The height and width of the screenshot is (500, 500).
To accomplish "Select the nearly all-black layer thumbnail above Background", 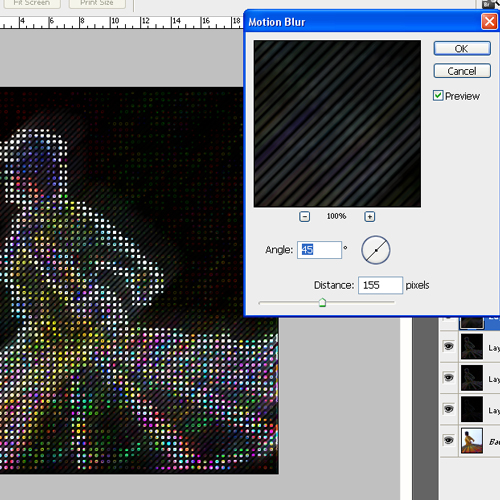I will click(x=472, y=409).
